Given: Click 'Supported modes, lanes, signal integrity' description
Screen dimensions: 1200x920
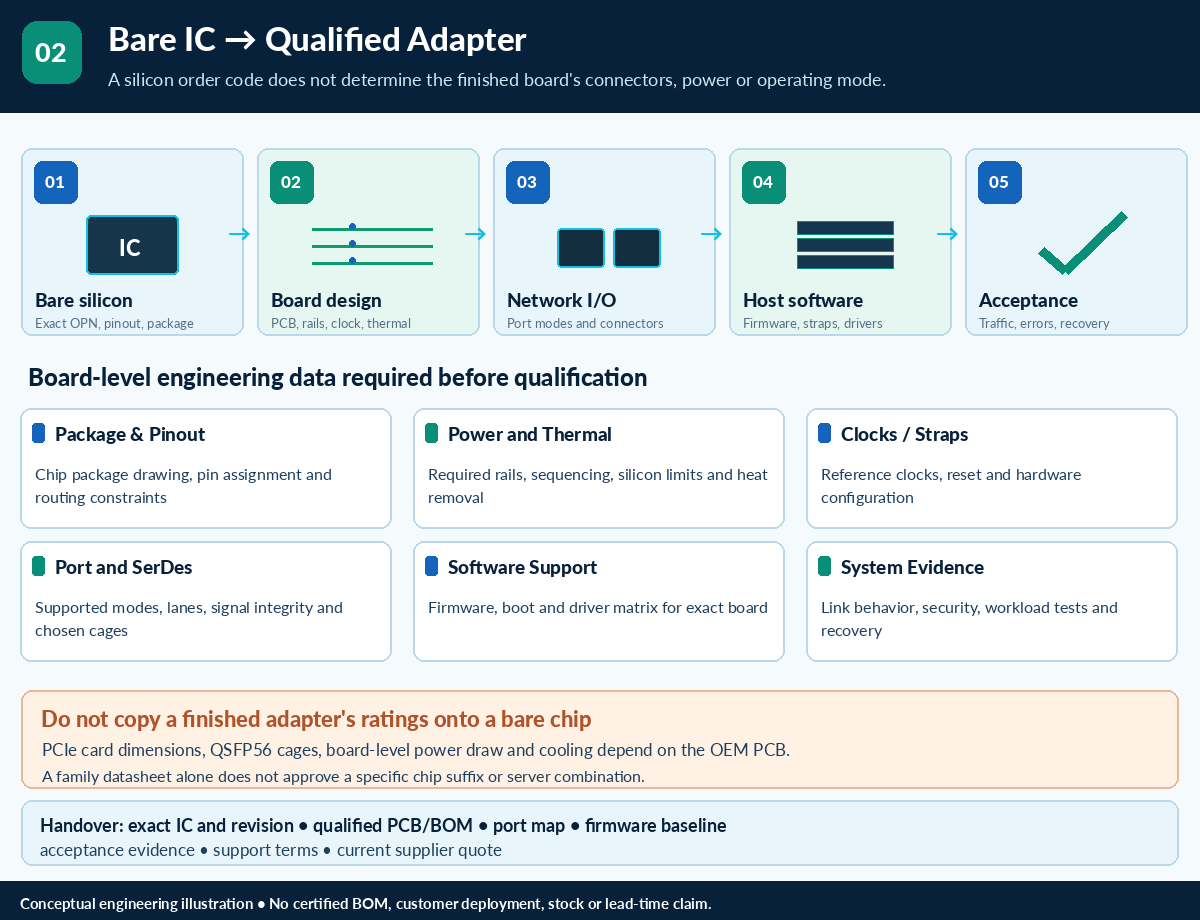Looking at the screenshot, I should point(189,619).
